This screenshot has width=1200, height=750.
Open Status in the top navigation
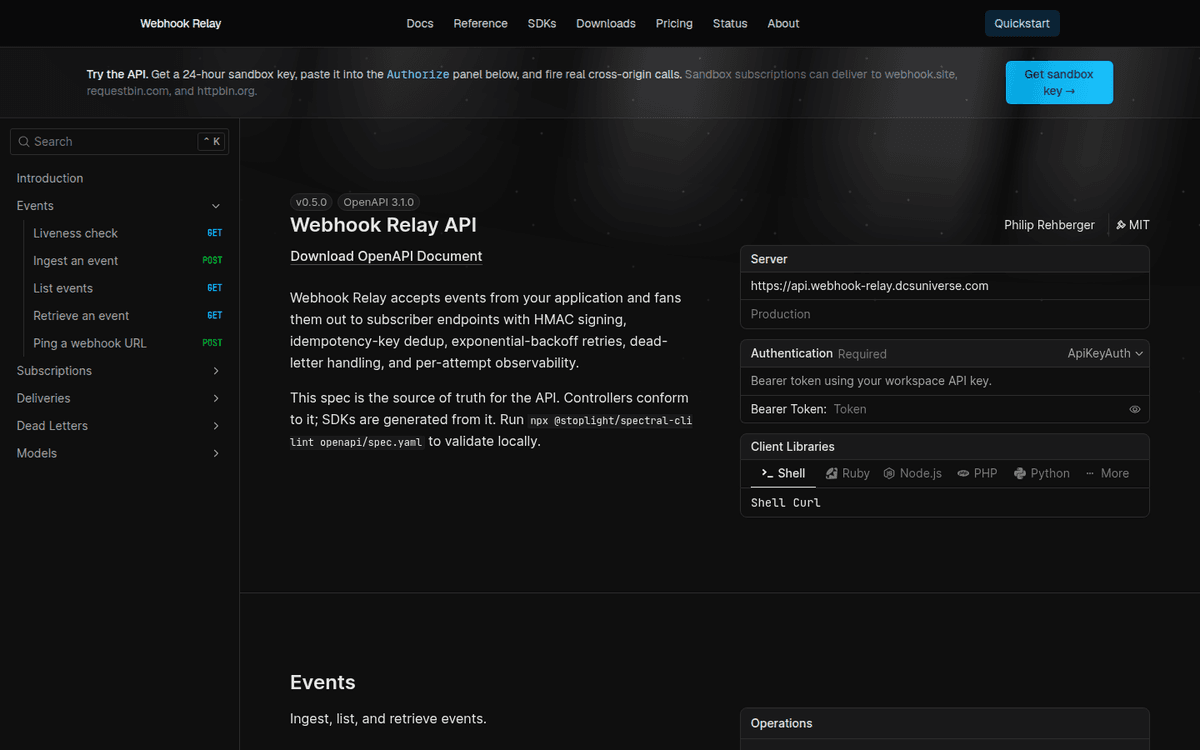(x=730, y=23)
